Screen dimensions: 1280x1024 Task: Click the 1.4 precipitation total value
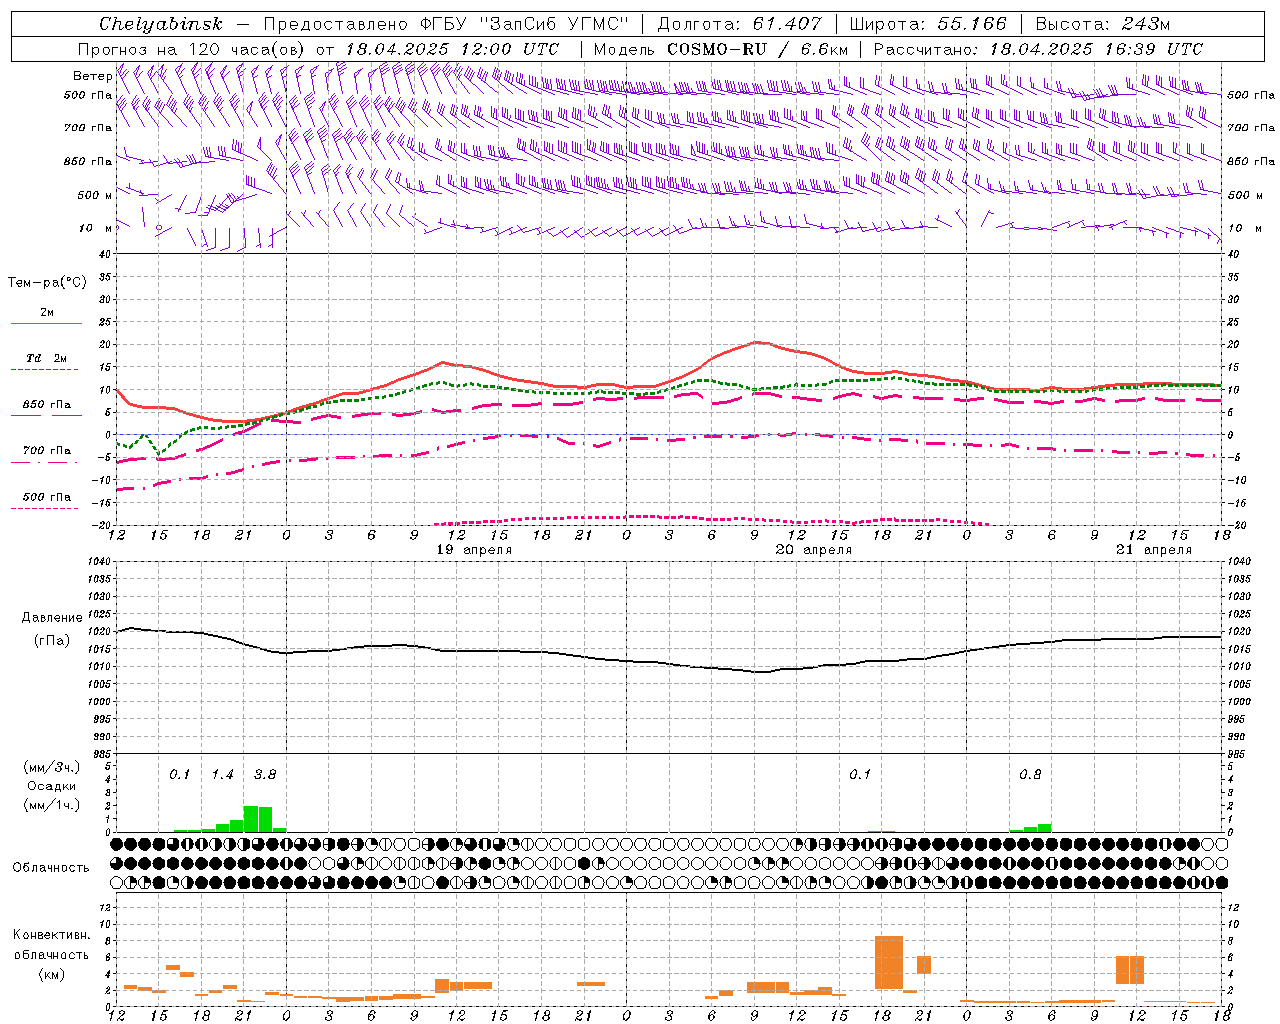[x=222, y=775]
